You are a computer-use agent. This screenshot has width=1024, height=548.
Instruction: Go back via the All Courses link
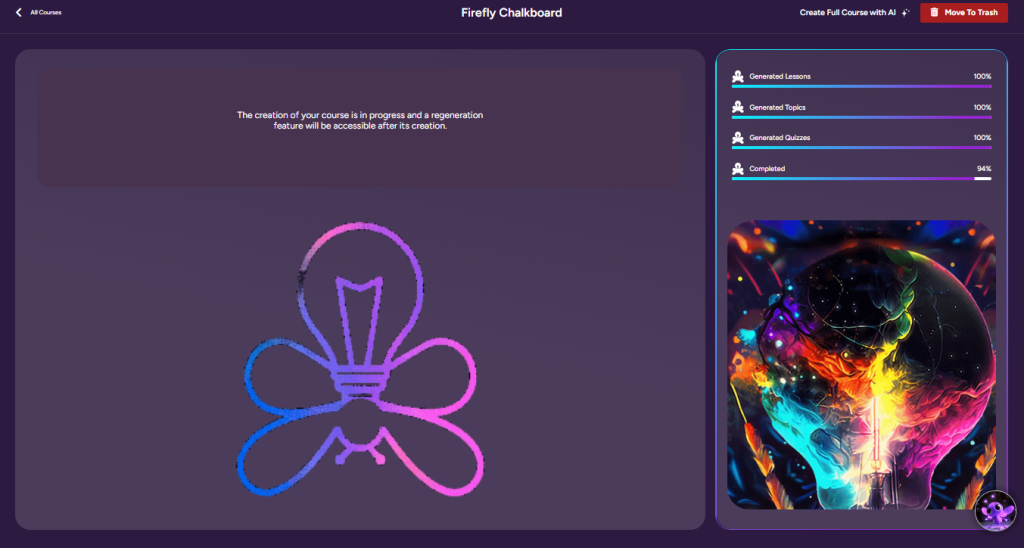45,13
